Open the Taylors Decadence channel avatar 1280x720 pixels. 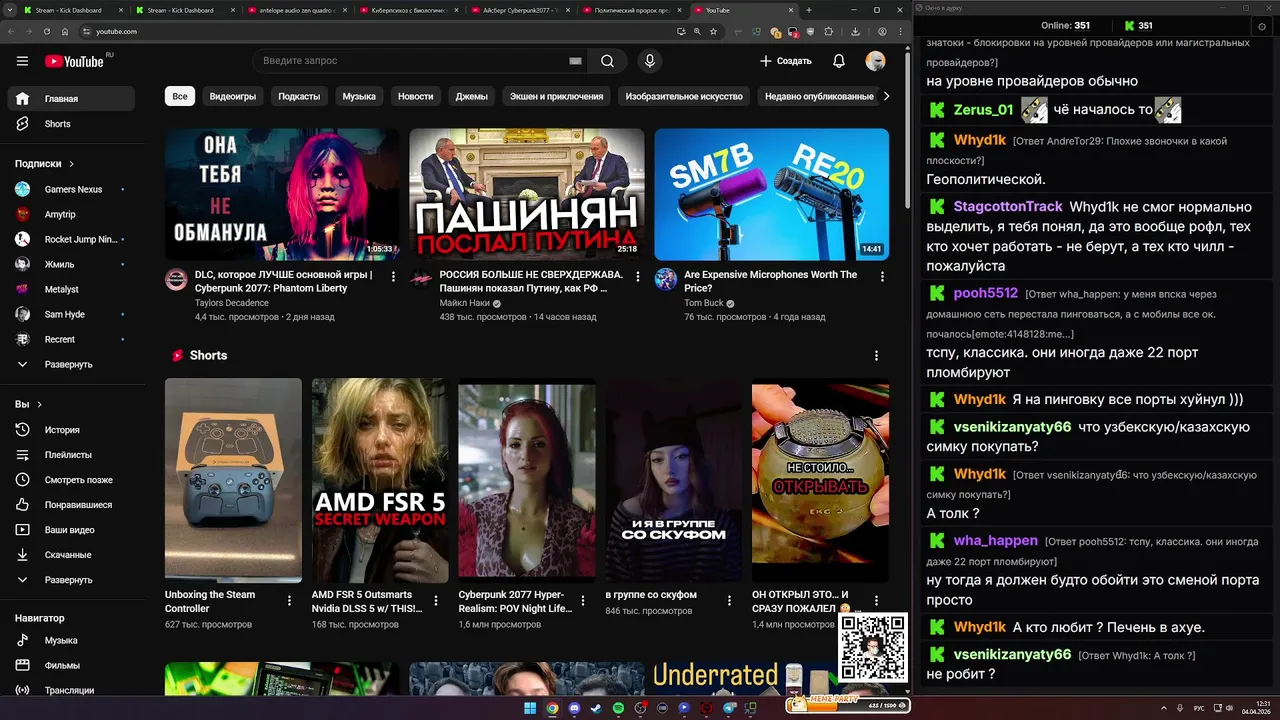pyautogui.click(x=176, y=279)
